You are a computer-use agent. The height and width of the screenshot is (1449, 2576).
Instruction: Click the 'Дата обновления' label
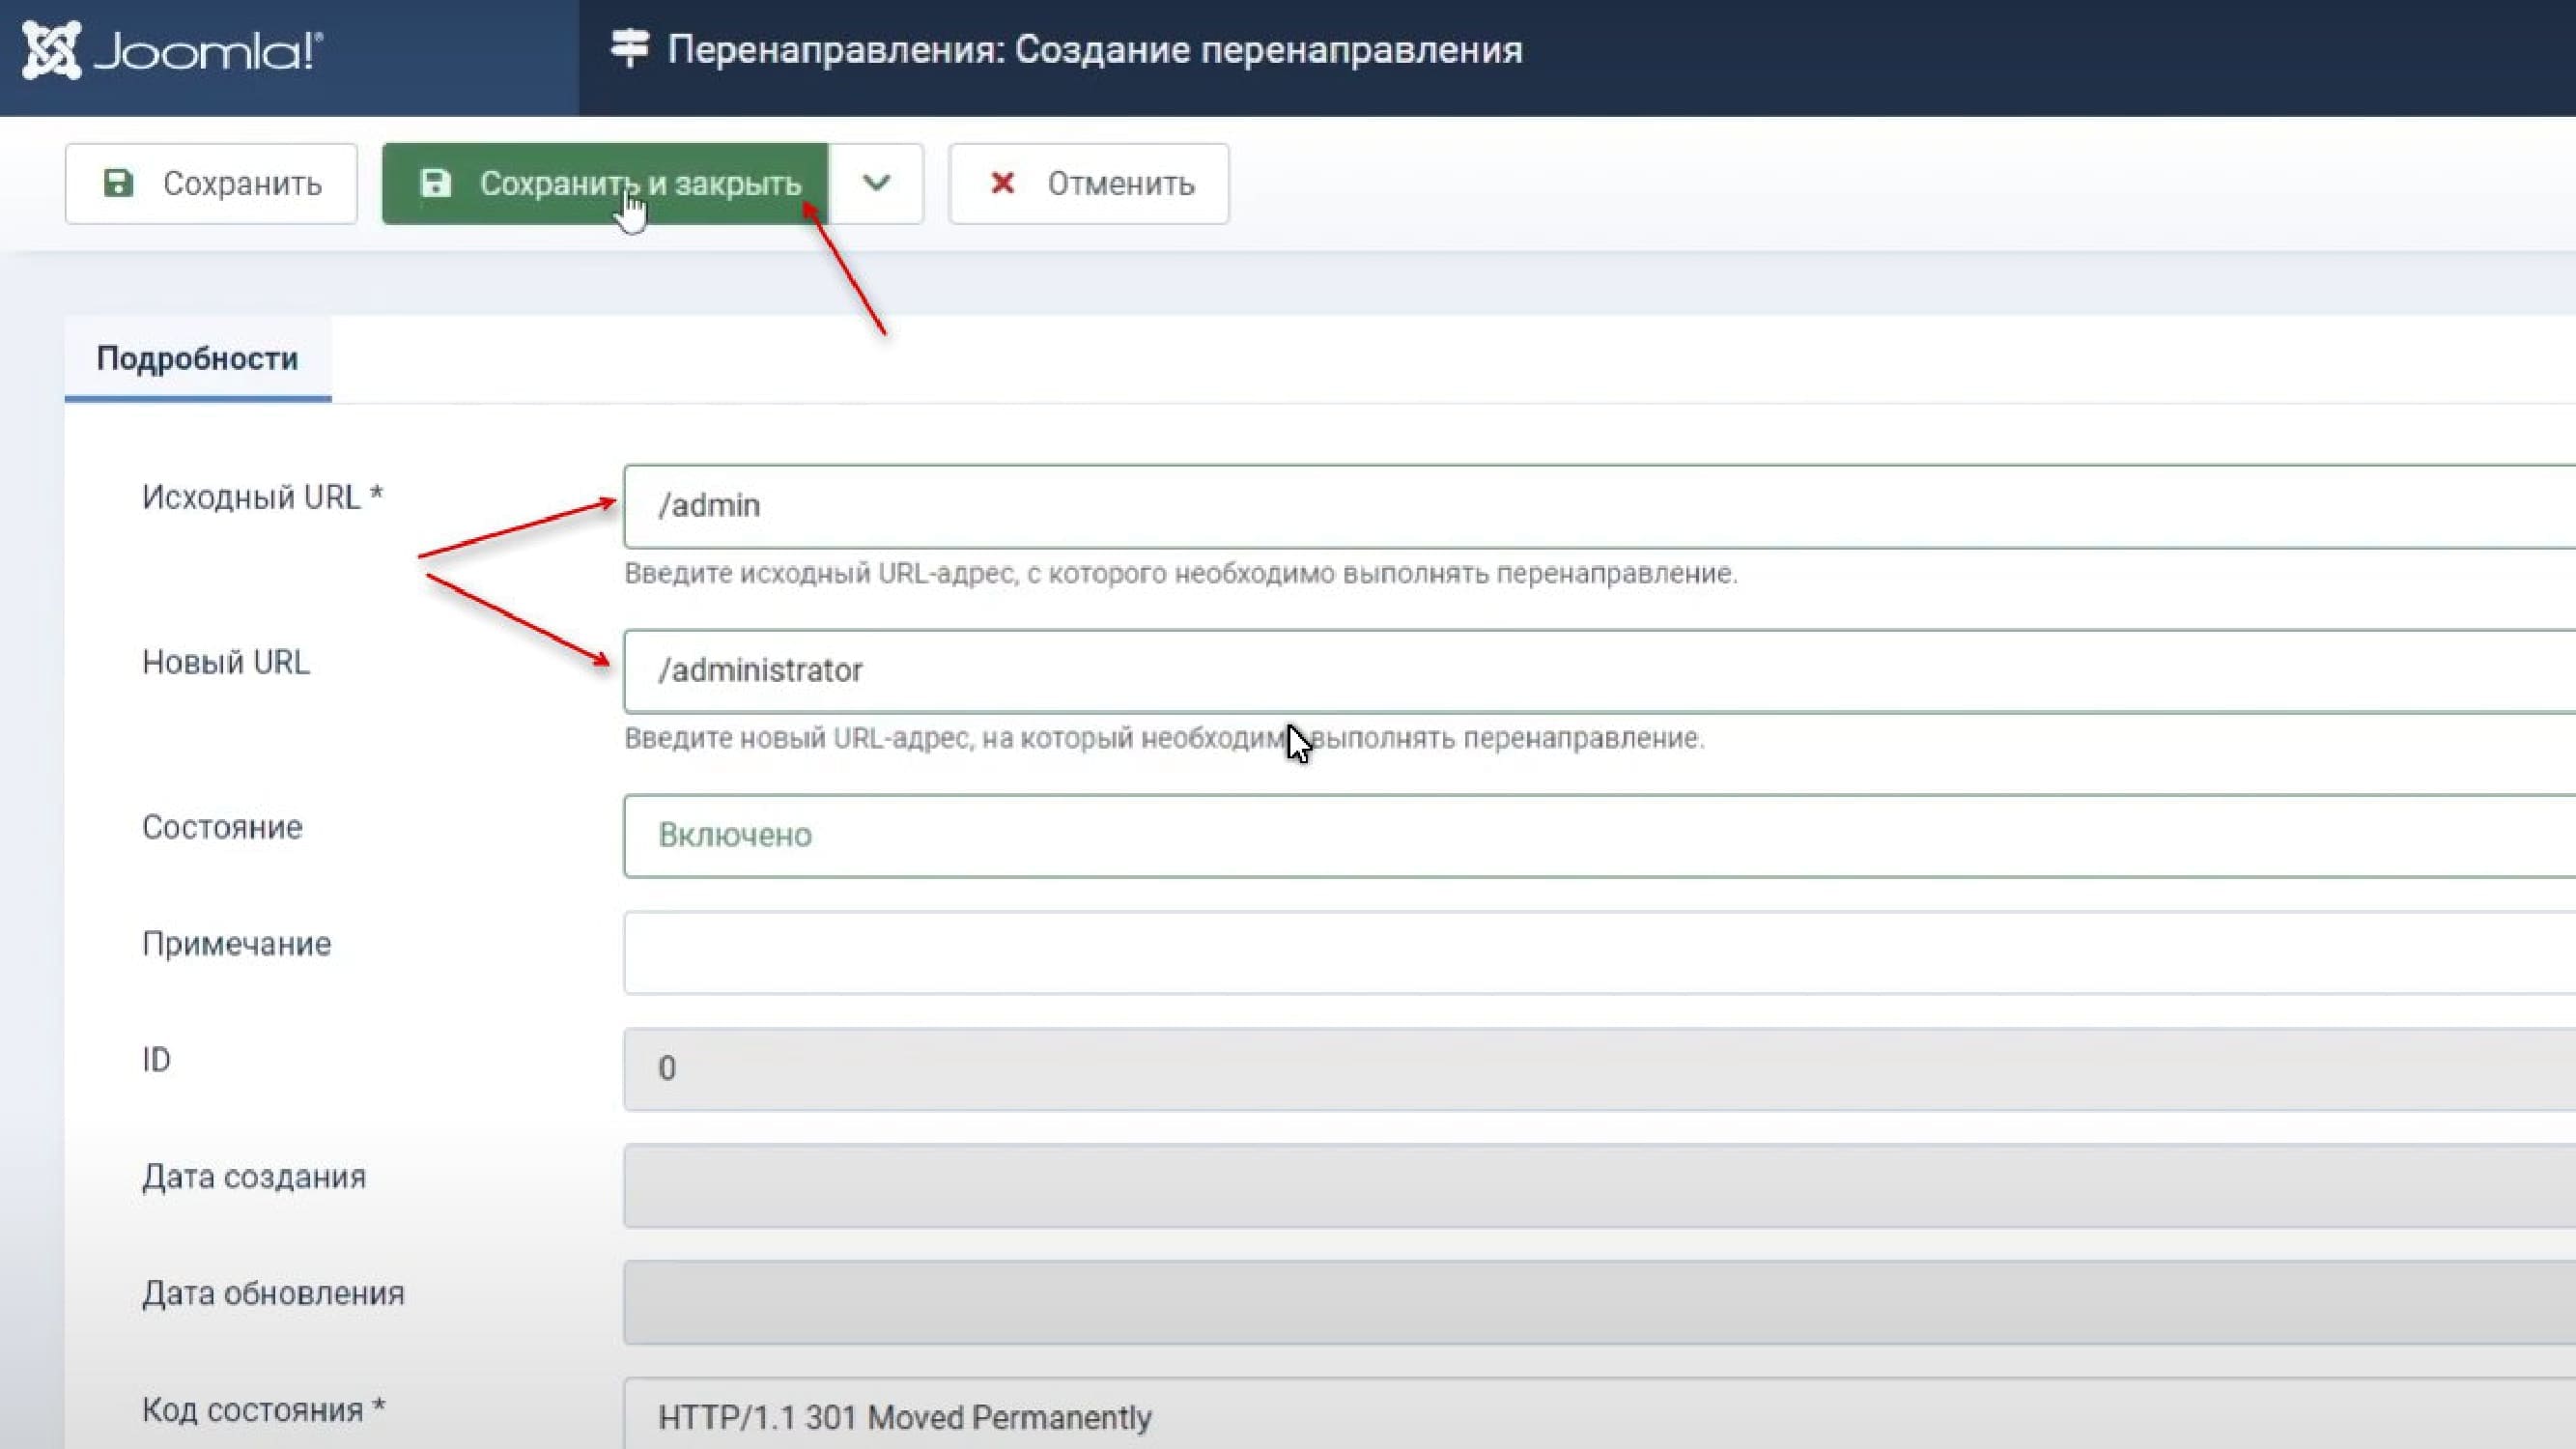(273, 1294)
